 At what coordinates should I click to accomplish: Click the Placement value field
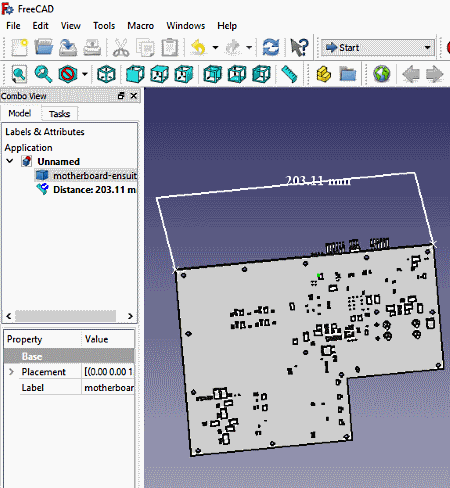[x=108, y=372]
